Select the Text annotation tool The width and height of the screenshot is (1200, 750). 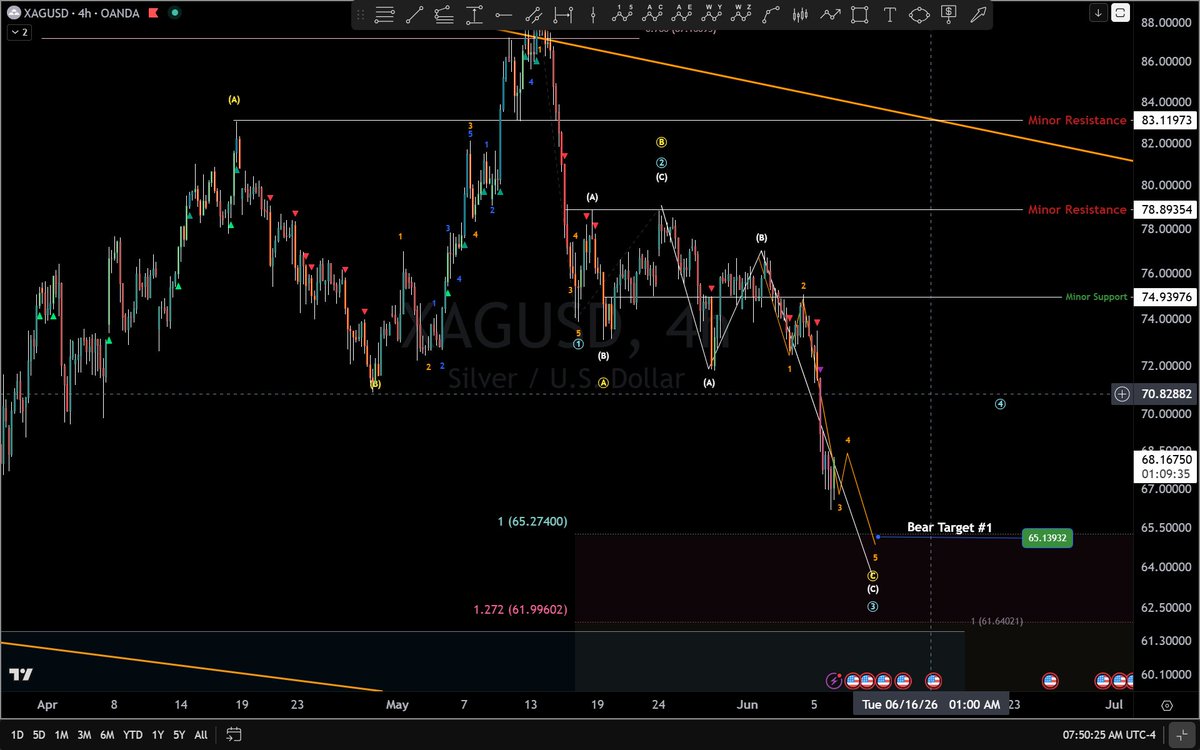[x=889, y=14]
